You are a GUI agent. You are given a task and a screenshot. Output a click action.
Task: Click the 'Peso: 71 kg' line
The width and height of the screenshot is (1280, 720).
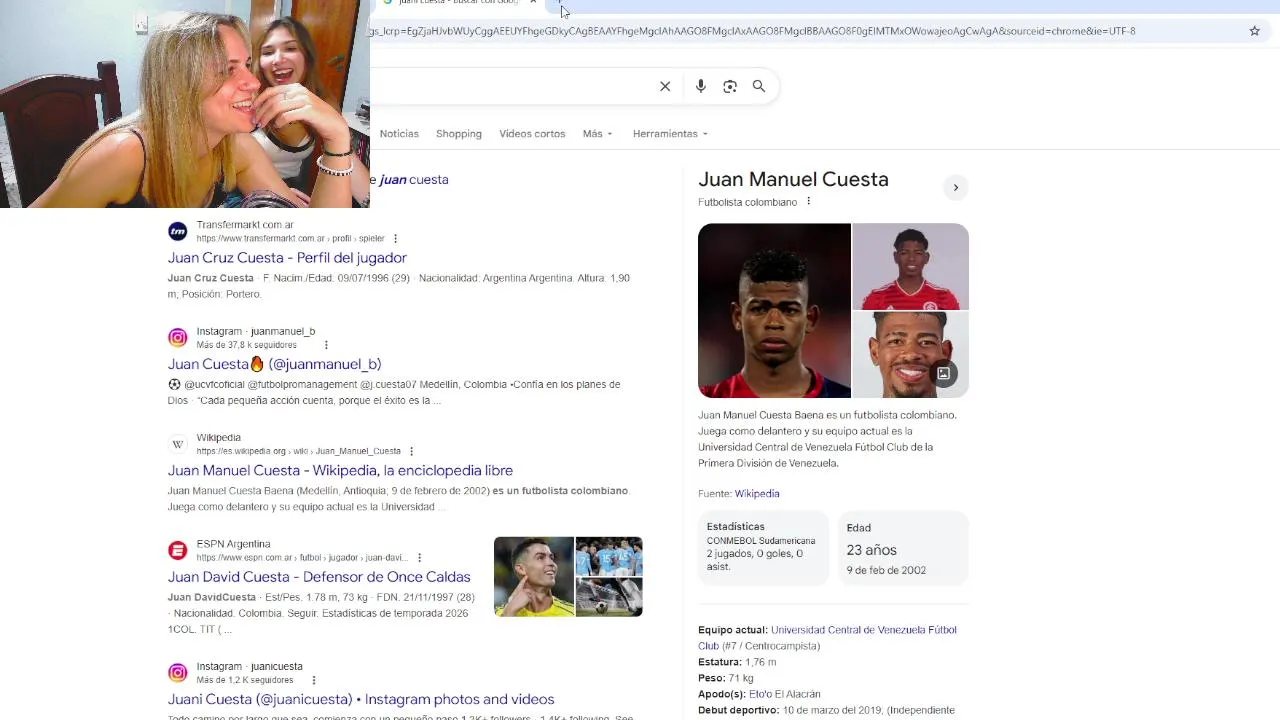point(726,678)
